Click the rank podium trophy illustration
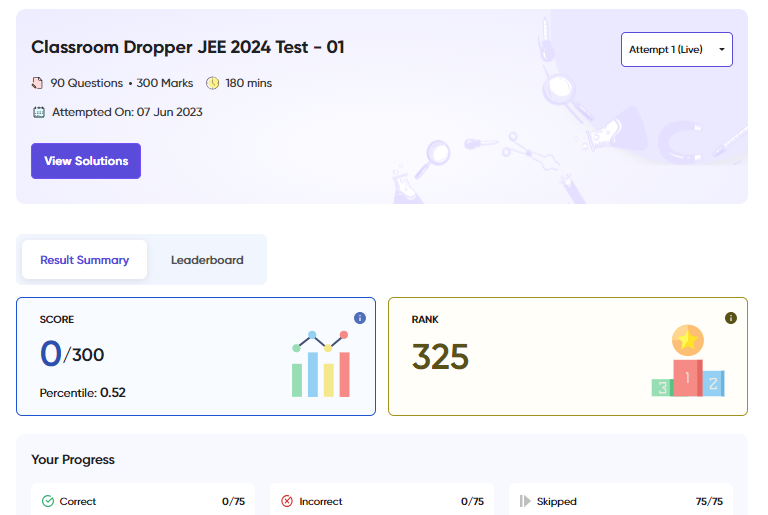The image size is (768, 515). click(687, 362)
